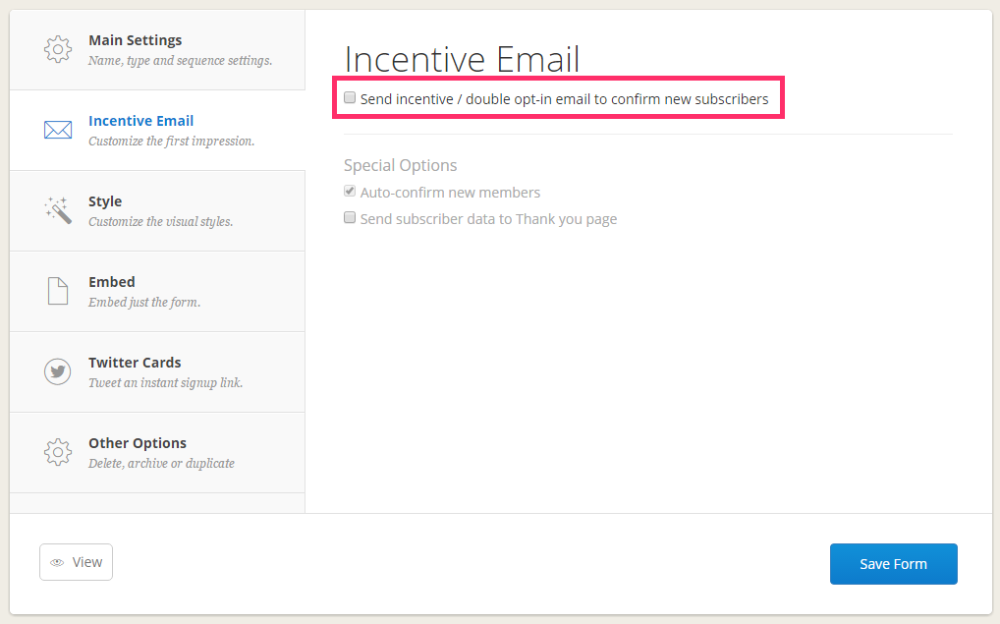Switch to the Style tab
Screen dimensions: 1000x624
pyautogui.click(x=157, y=211)
